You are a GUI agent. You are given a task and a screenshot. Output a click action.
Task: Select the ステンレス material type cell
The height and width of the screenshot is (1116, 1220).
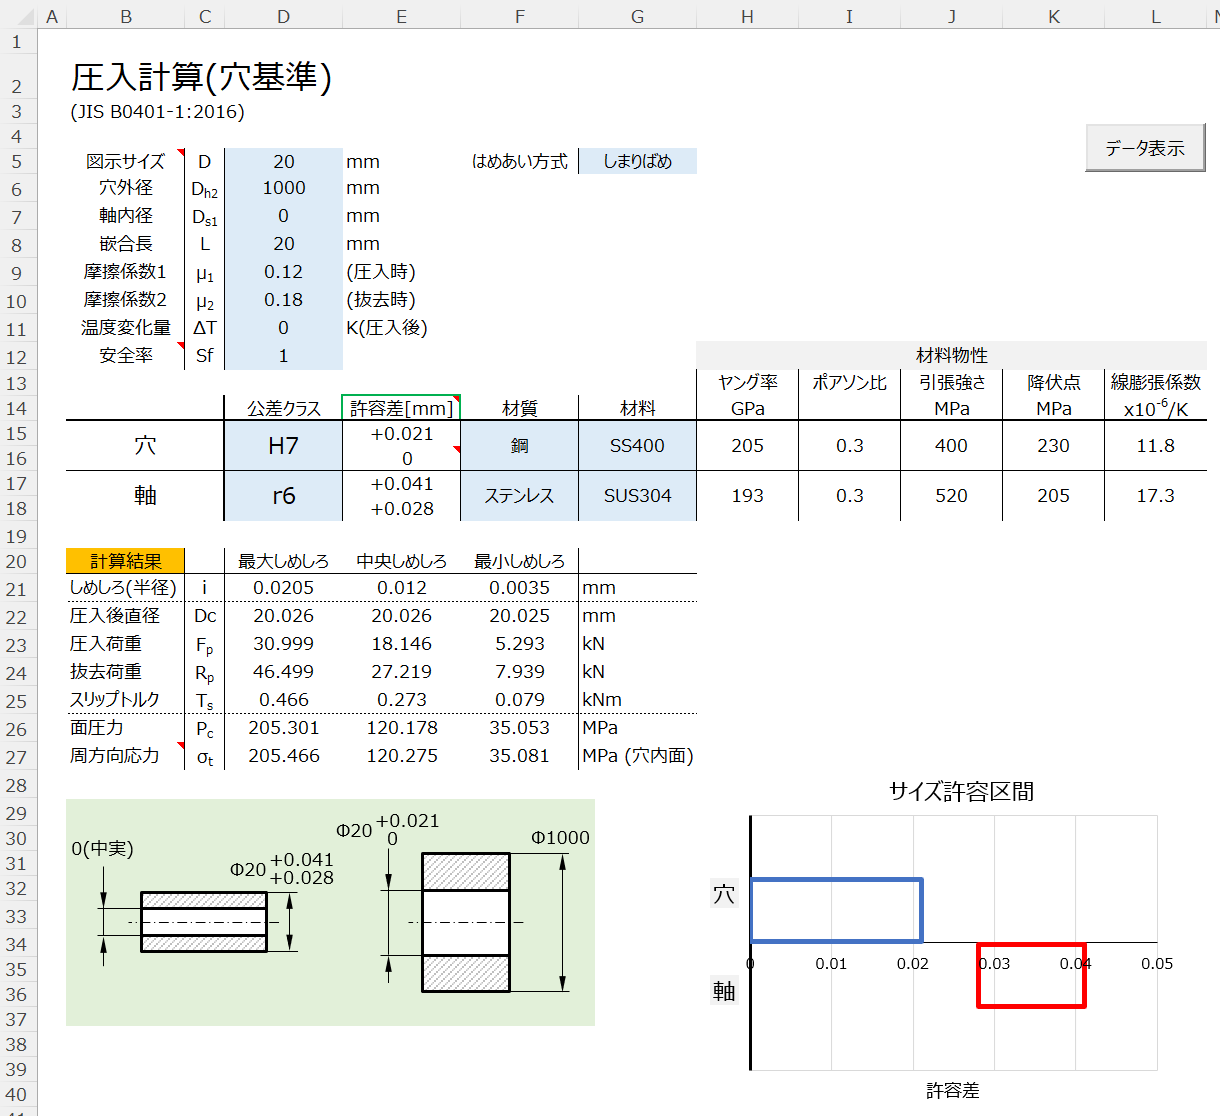tap(520, 496)
